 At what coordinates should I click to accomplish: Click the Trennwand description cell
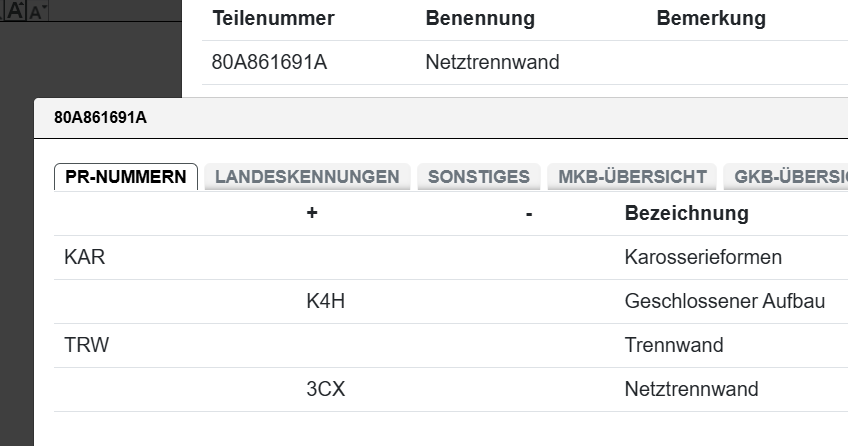click(x=673, y=345)
